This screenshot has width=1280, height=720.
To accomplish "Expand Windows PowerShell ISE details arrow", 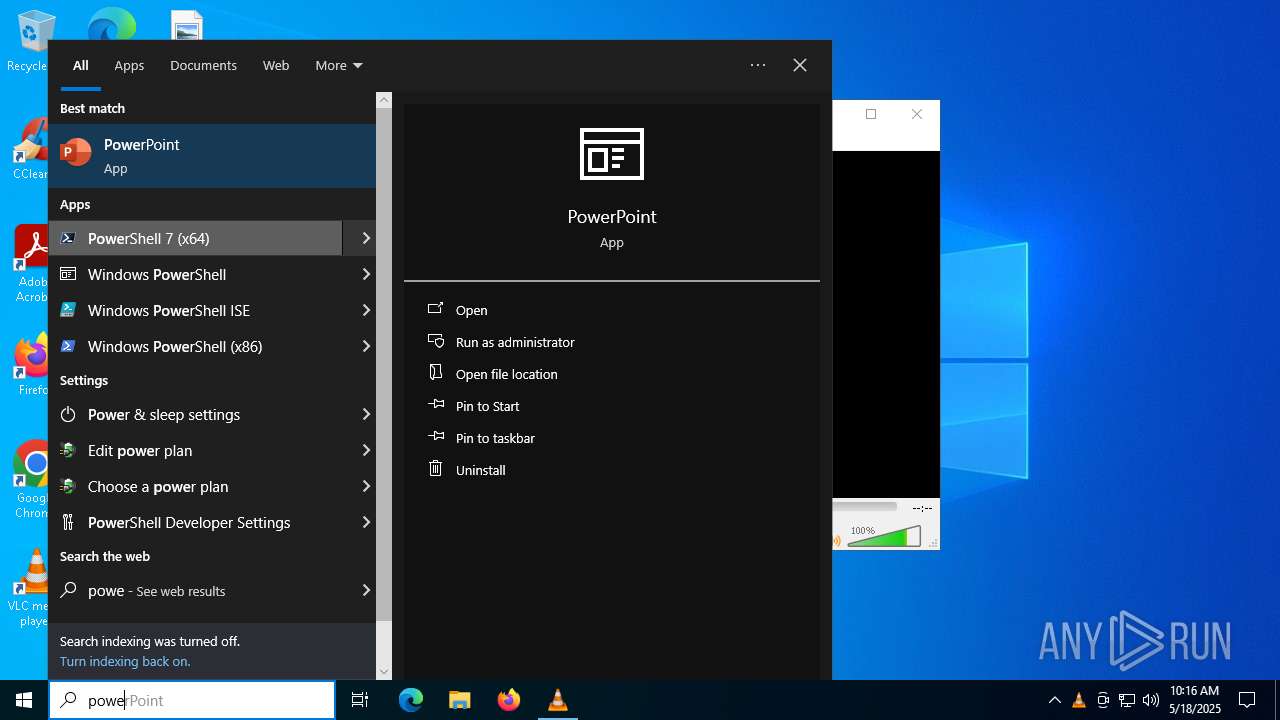I will 366,310.
